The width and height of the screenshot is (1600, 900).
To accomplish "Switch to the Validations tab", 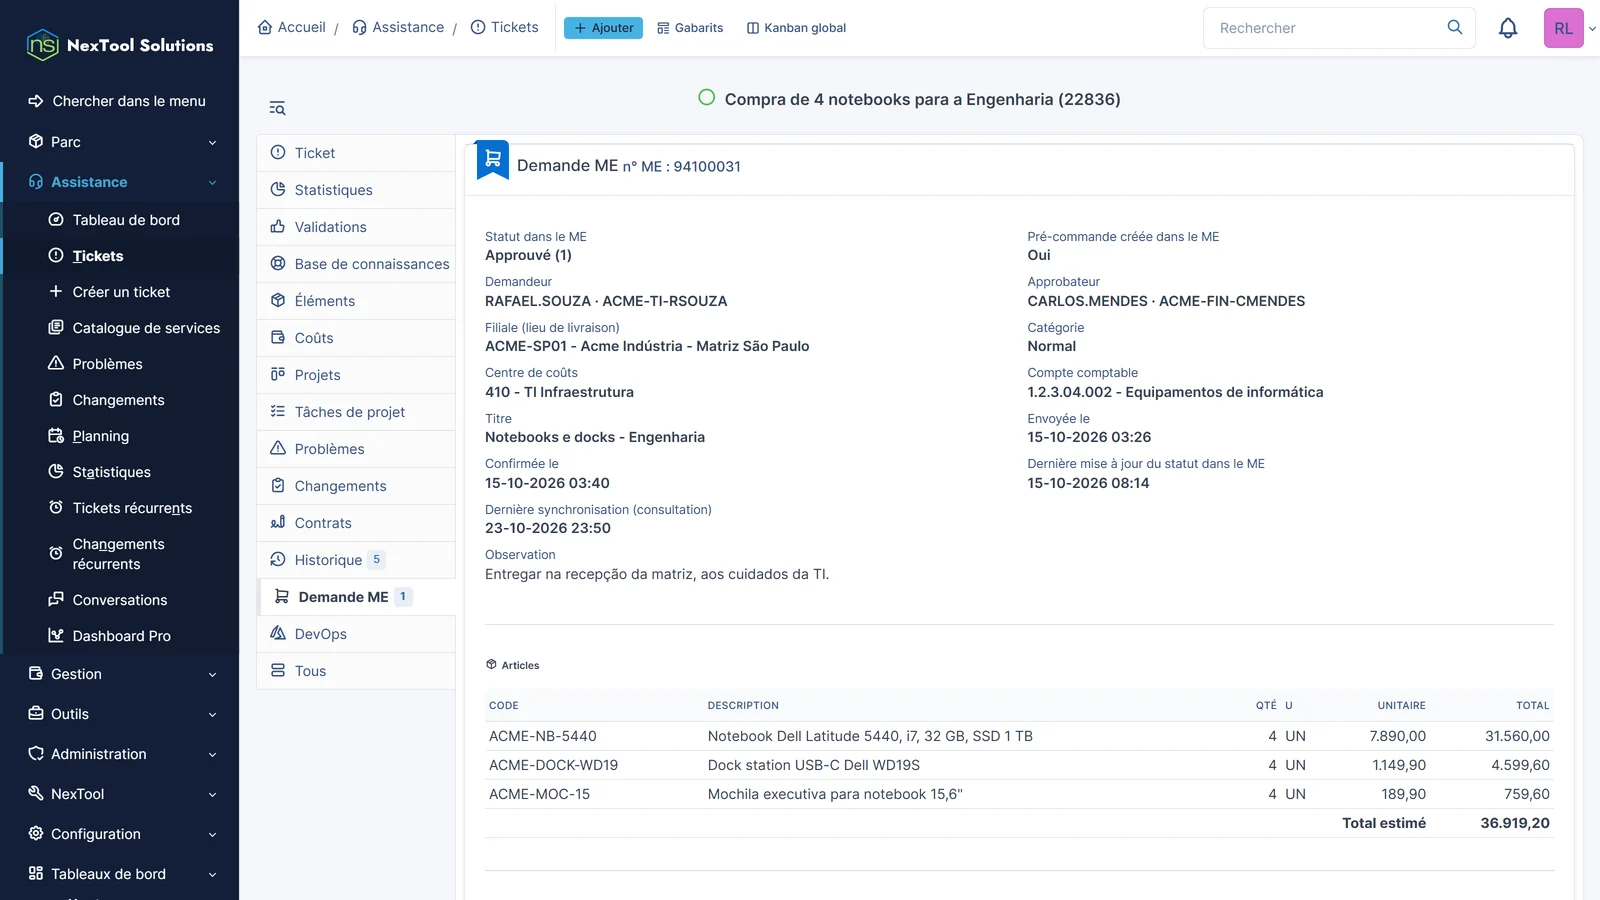I will (356, 227).
